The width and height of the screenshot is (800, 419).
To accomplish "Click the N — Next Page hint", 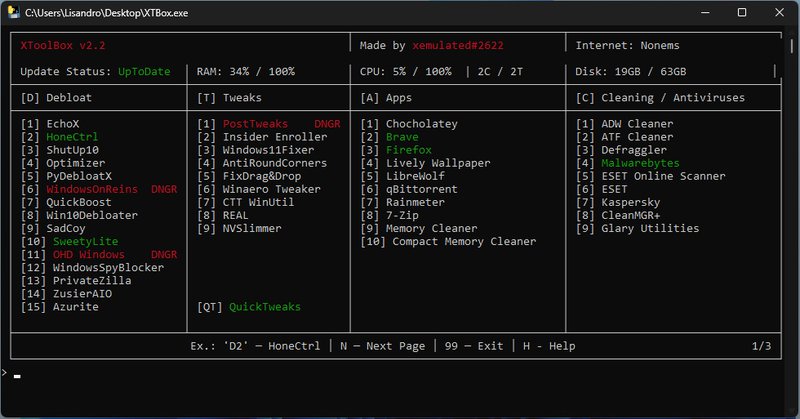I will point(382,346).
